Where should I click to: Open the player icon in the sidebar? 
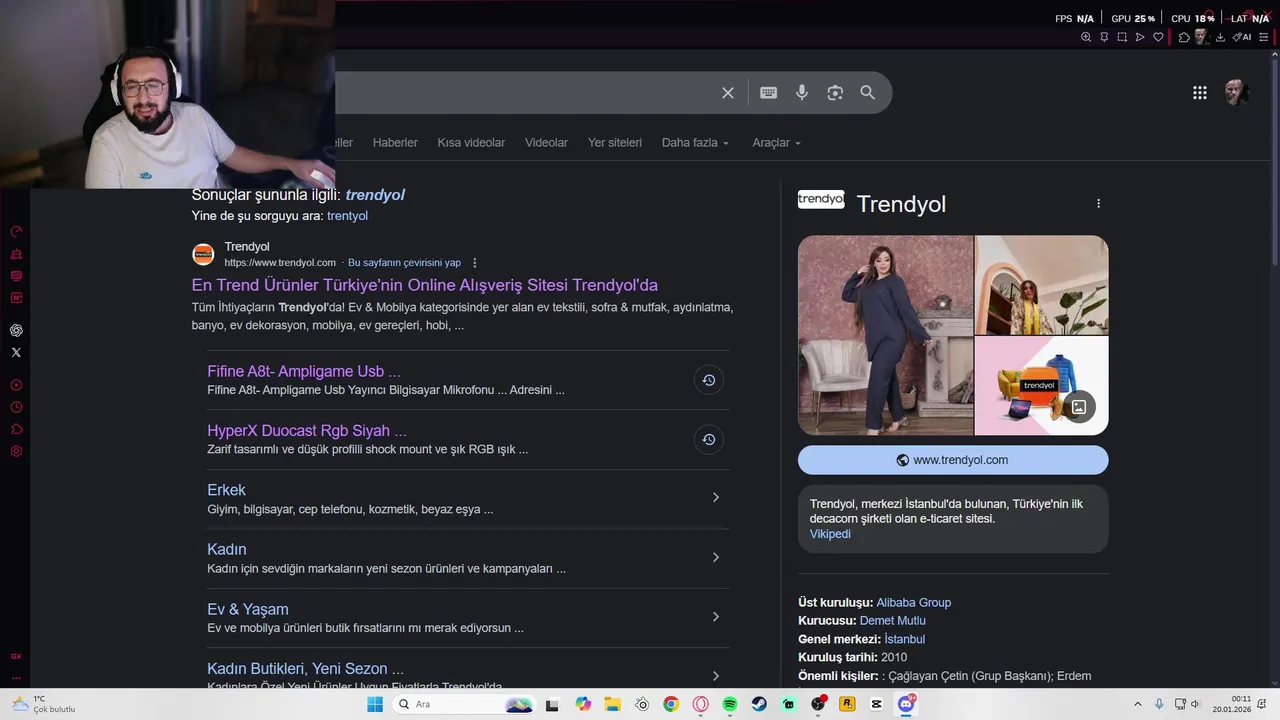click(x=16, y=385)
